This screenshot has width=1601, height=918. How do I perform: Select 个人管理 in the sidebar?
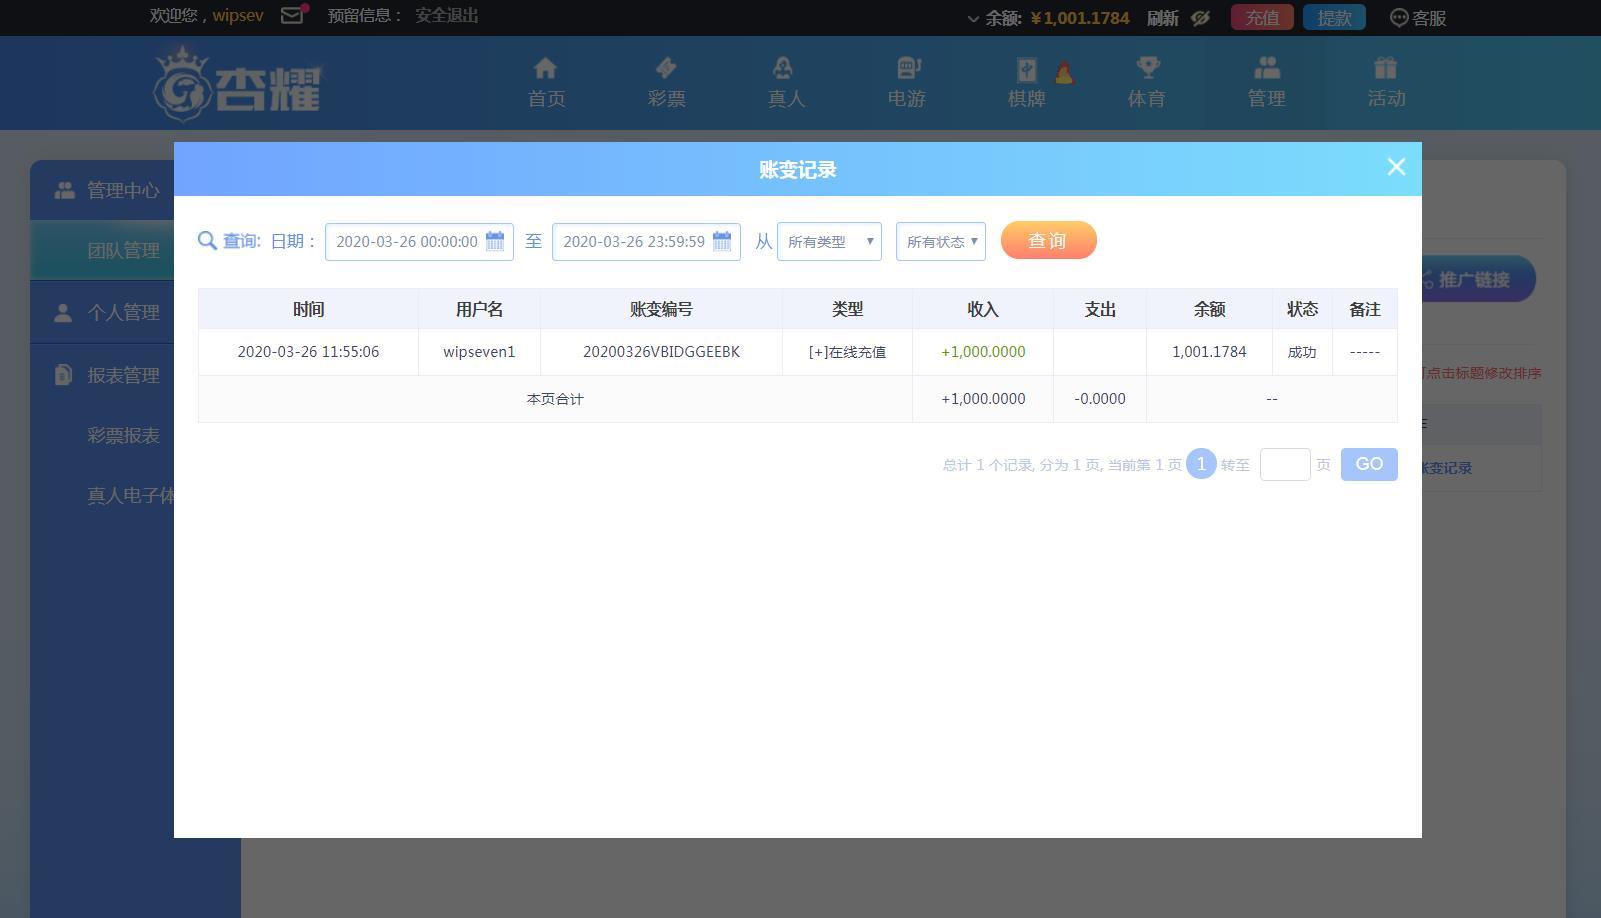[122, 313]
